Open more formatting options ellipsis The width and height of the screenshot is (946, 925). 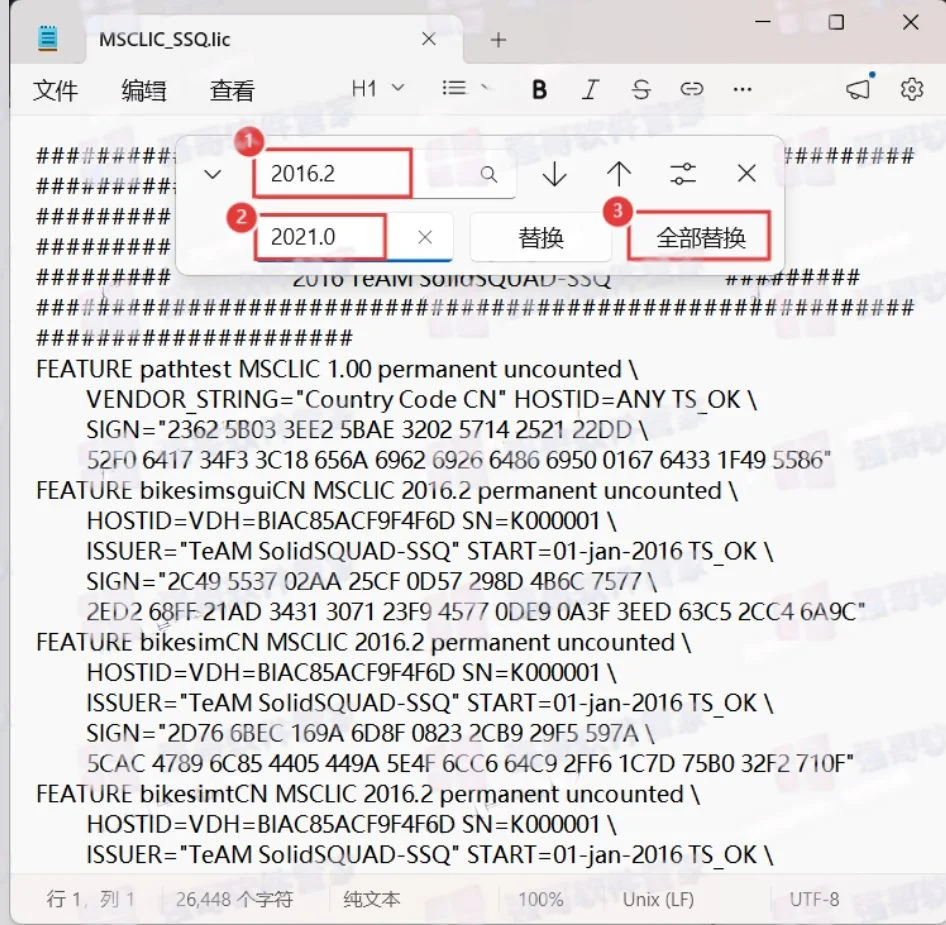742,89
